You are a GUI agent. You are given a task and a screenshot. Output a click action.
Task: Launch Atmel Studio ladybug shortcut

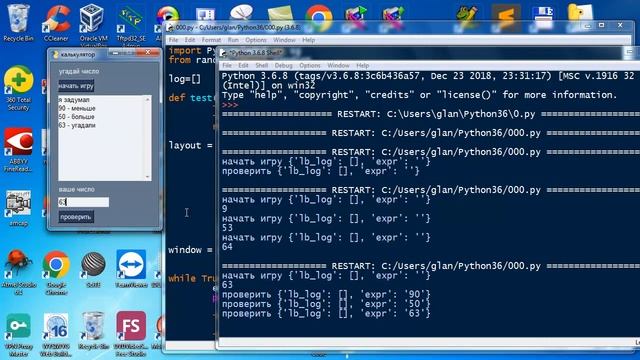pyautogui.click(x=18, y=272)
